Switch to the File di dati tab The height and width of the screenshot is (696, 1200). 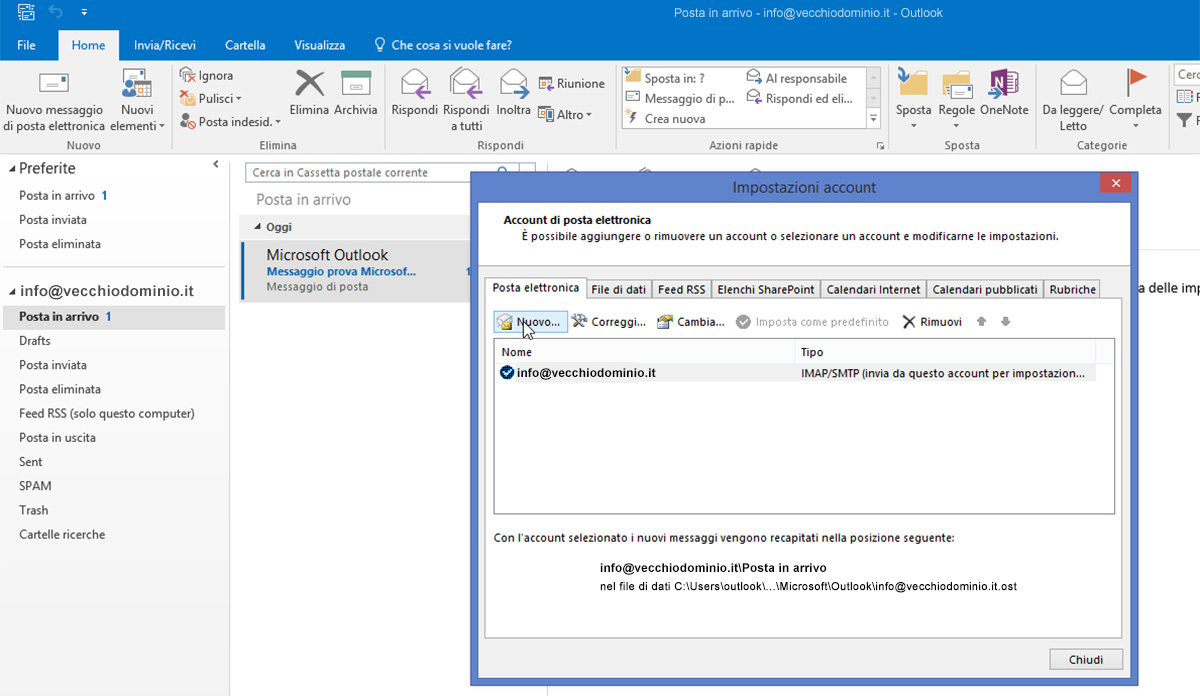(x=619, y=289)
